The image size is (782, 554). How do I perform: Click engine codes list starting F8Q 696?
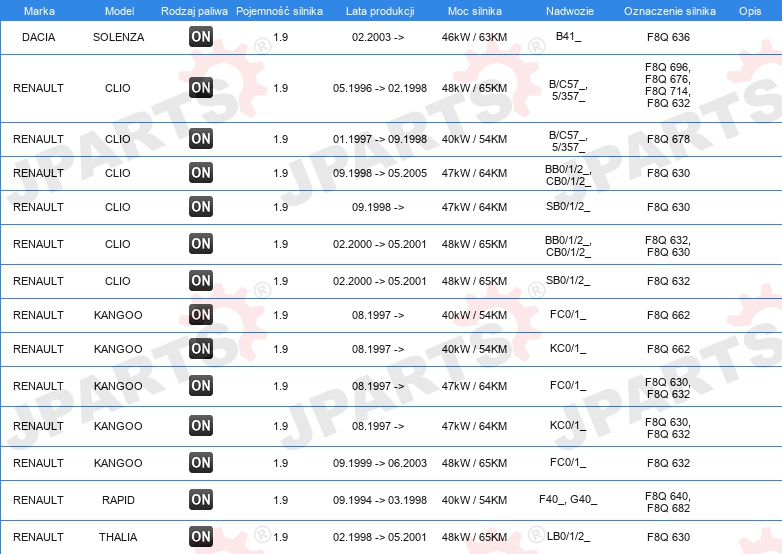coord(668,85)
